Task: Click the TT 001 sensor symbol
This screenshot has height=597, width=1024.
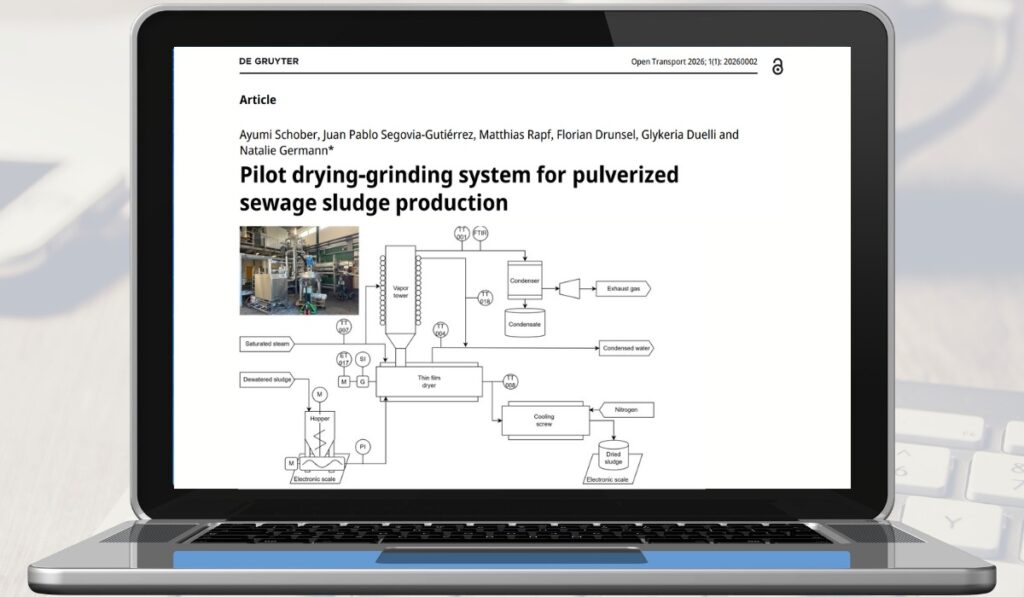Action: click(462, 235)
